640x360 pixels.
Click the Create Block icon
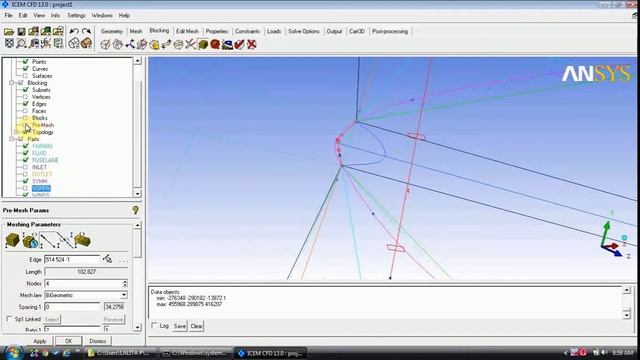105,44
